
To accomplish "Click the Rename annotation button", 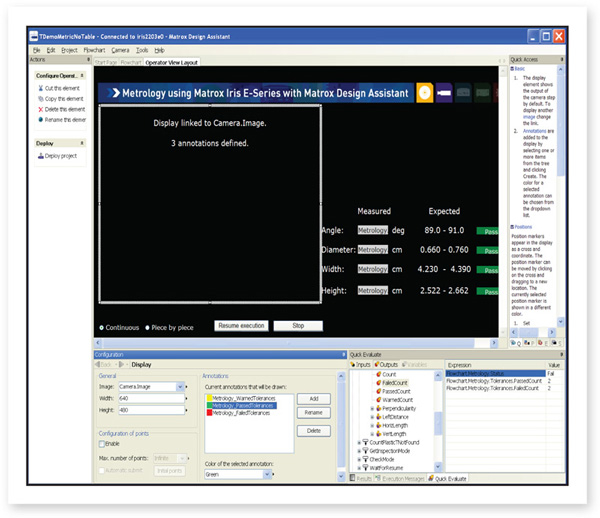I will [x=314, y=412].
